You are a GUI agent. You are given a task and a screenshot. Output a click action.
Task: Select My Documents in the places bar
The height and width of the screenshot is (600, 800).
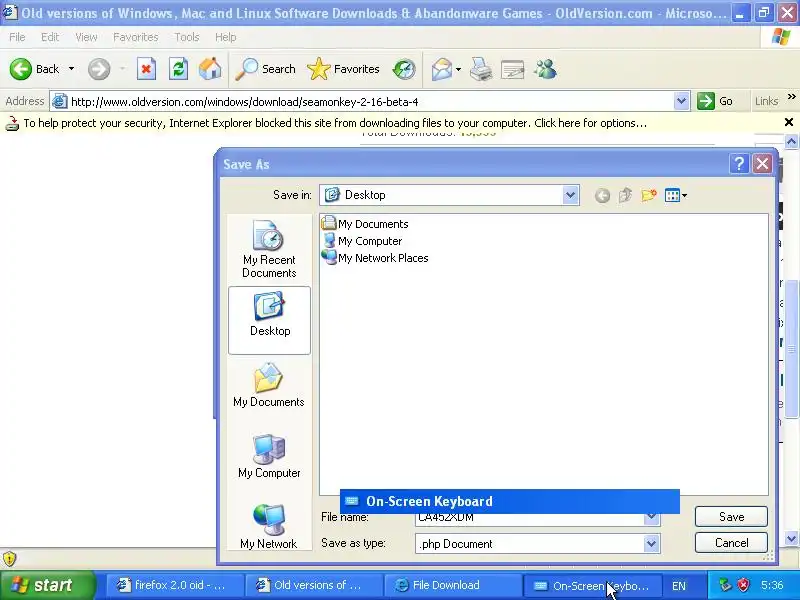[269, 385]
